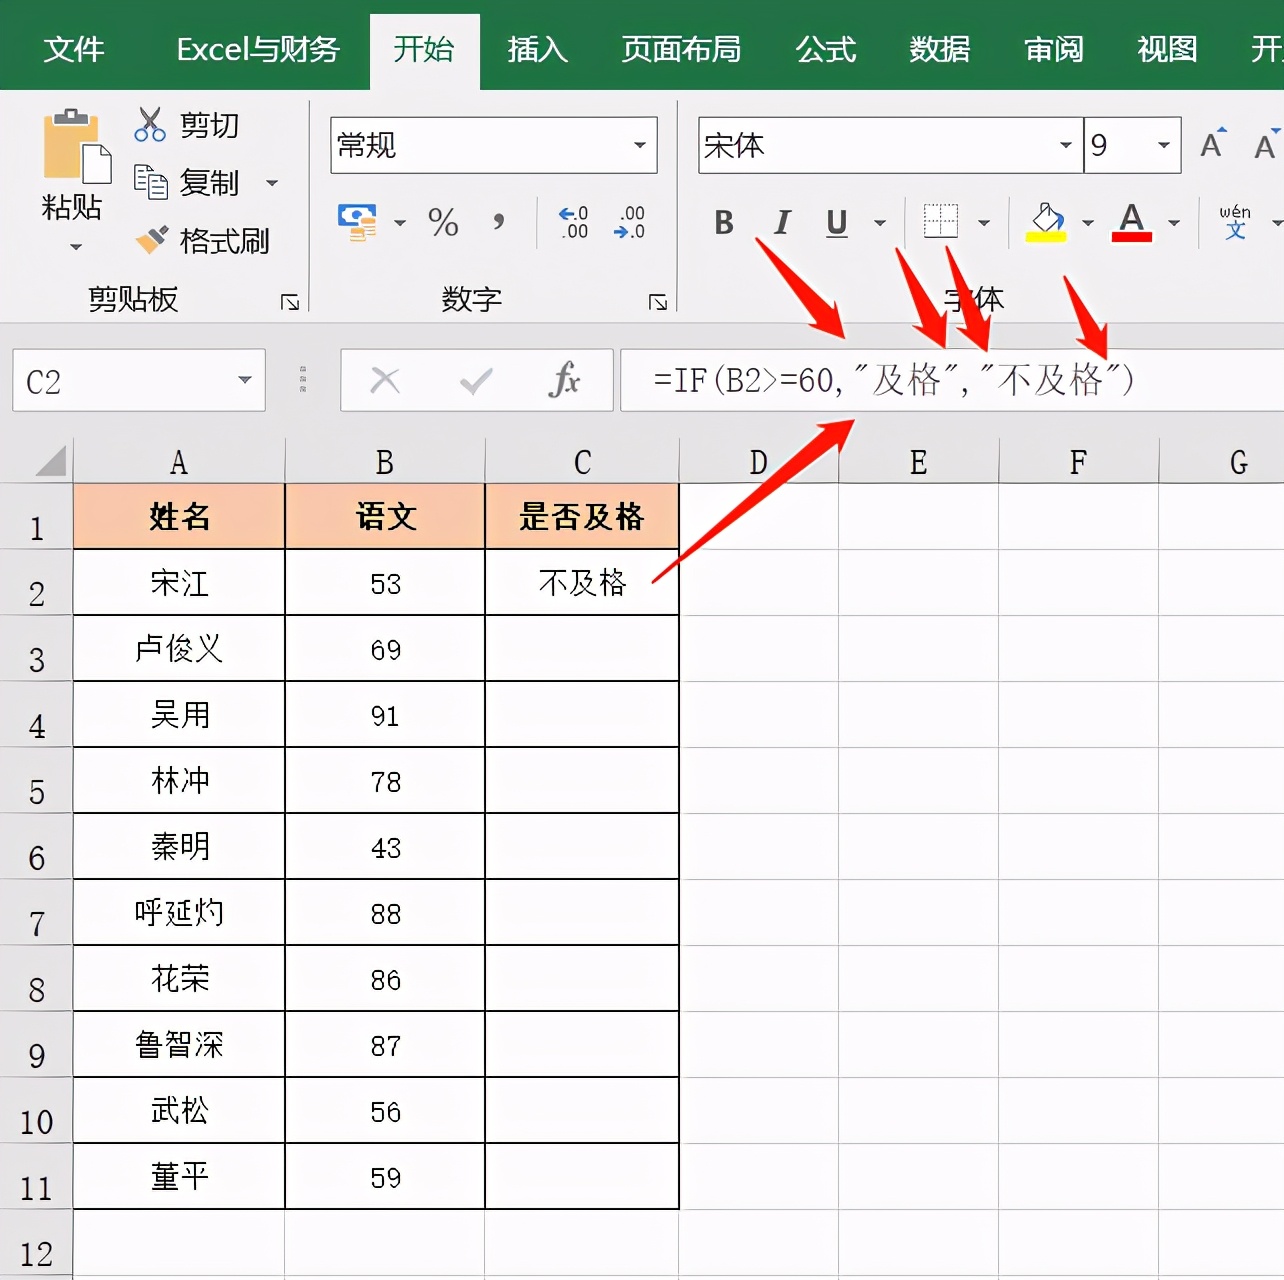The image size is (1284, 1280).
Task: Click the red font color swatch
Action: tap(1130, 235)
